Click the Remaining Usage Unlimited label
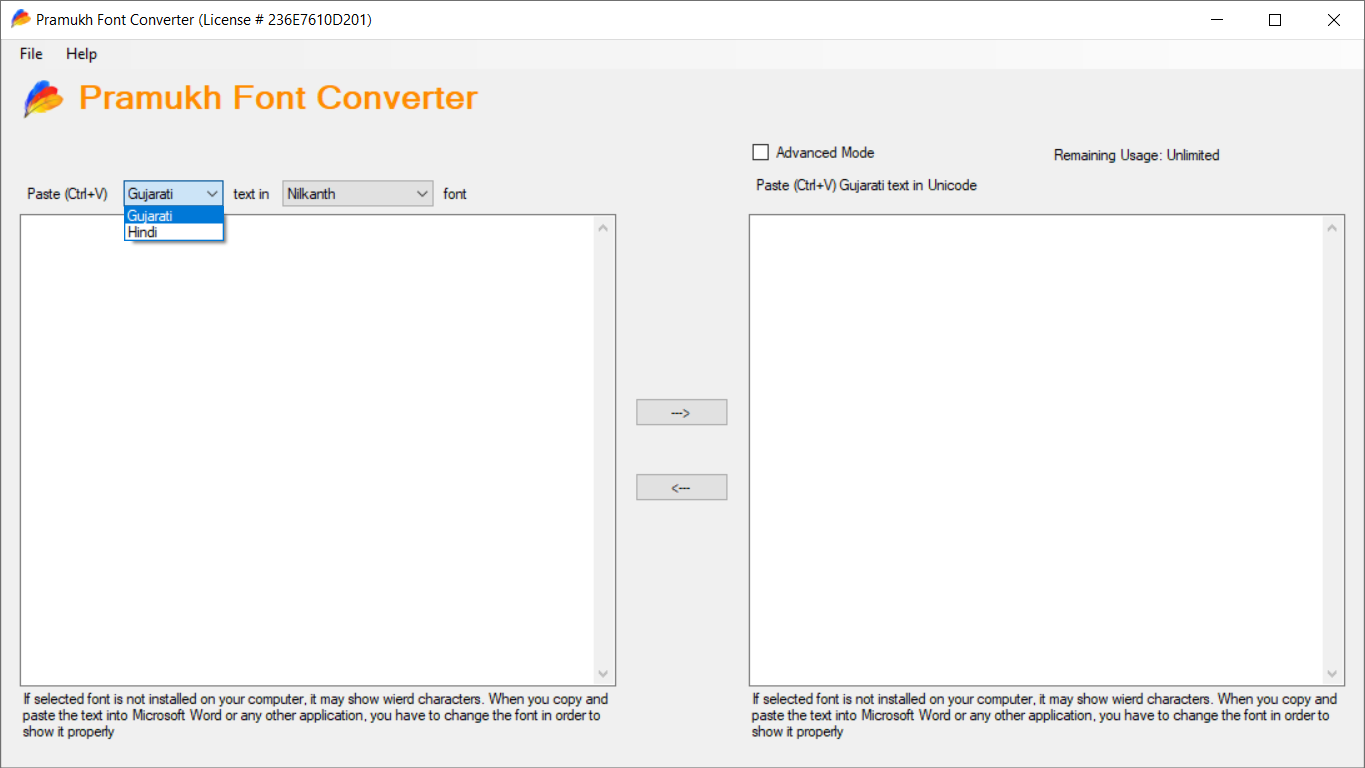The height and width of the screenshot is (768, 1365). (x=1136, y=155)
